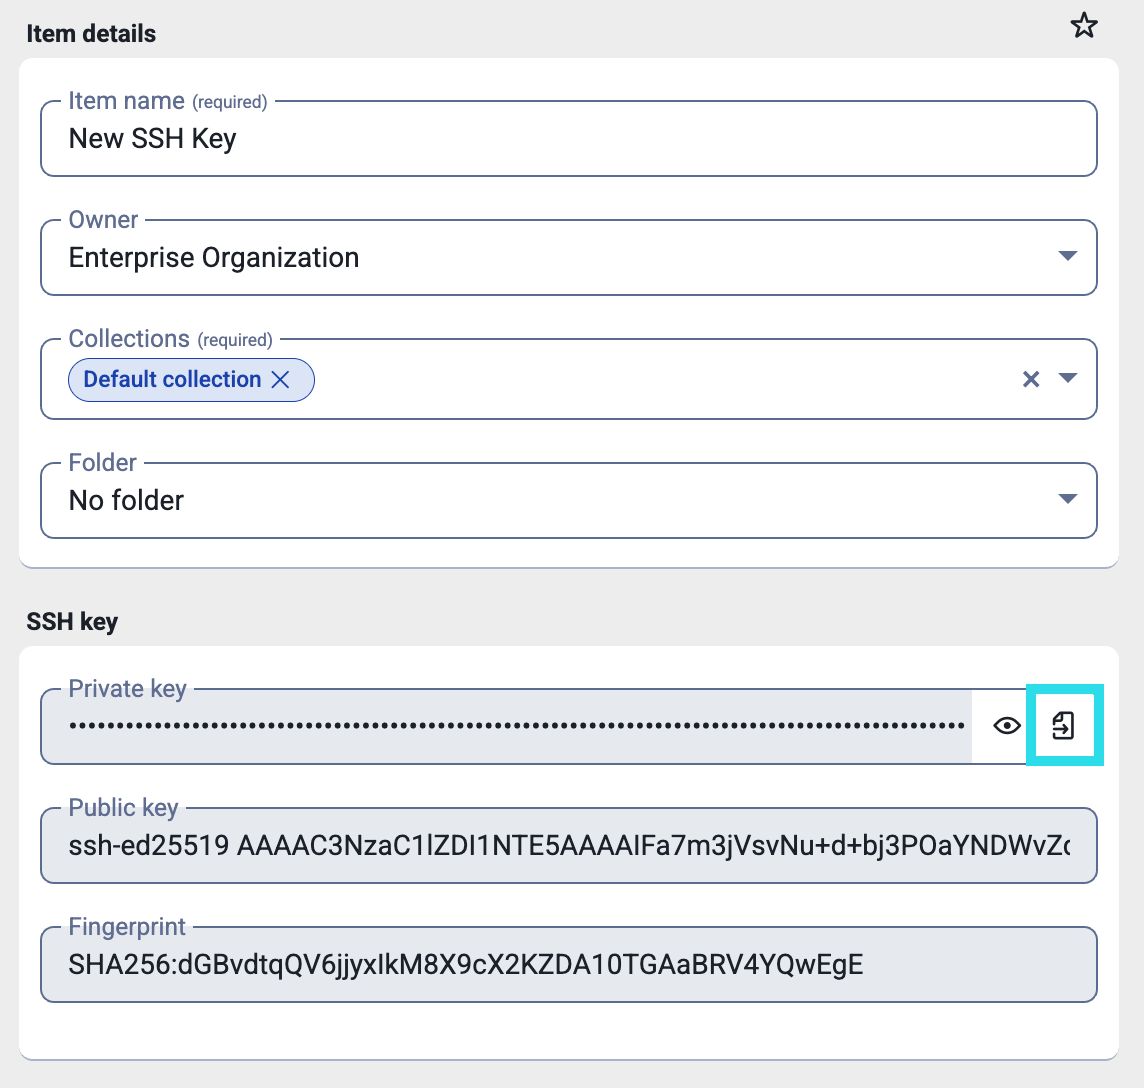Mark item as favorite with star icon

(1084, 27)
